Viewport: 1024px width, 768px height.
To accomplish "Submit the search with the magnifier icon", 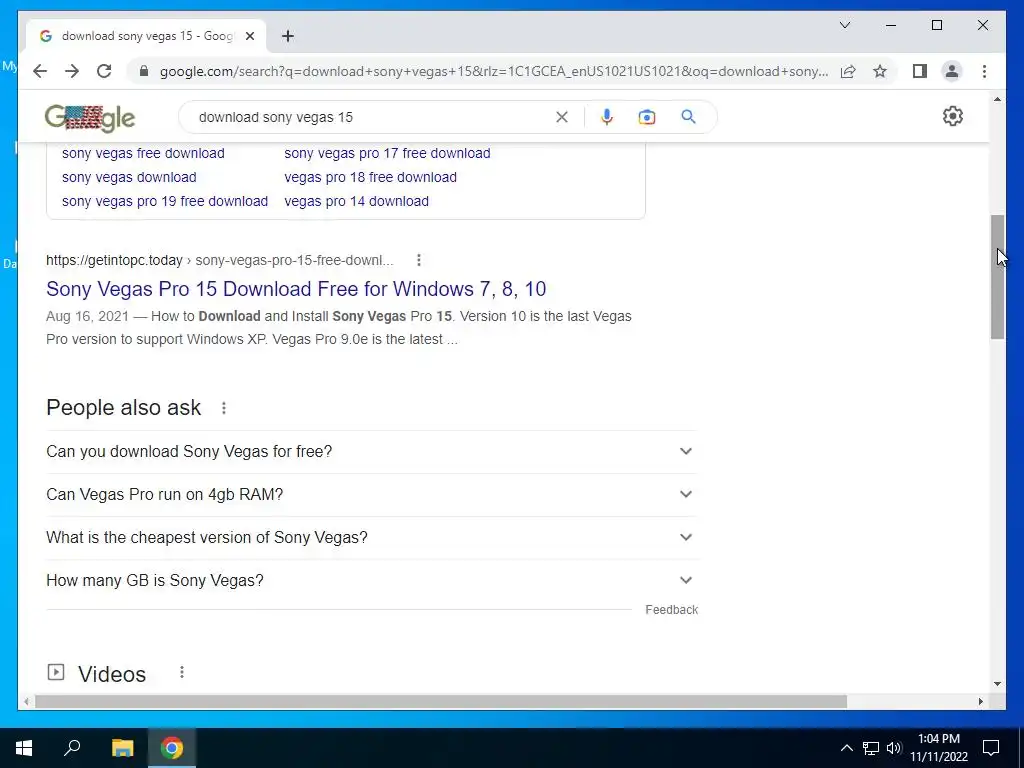I will pyautogui.click(x=688, y=117).
